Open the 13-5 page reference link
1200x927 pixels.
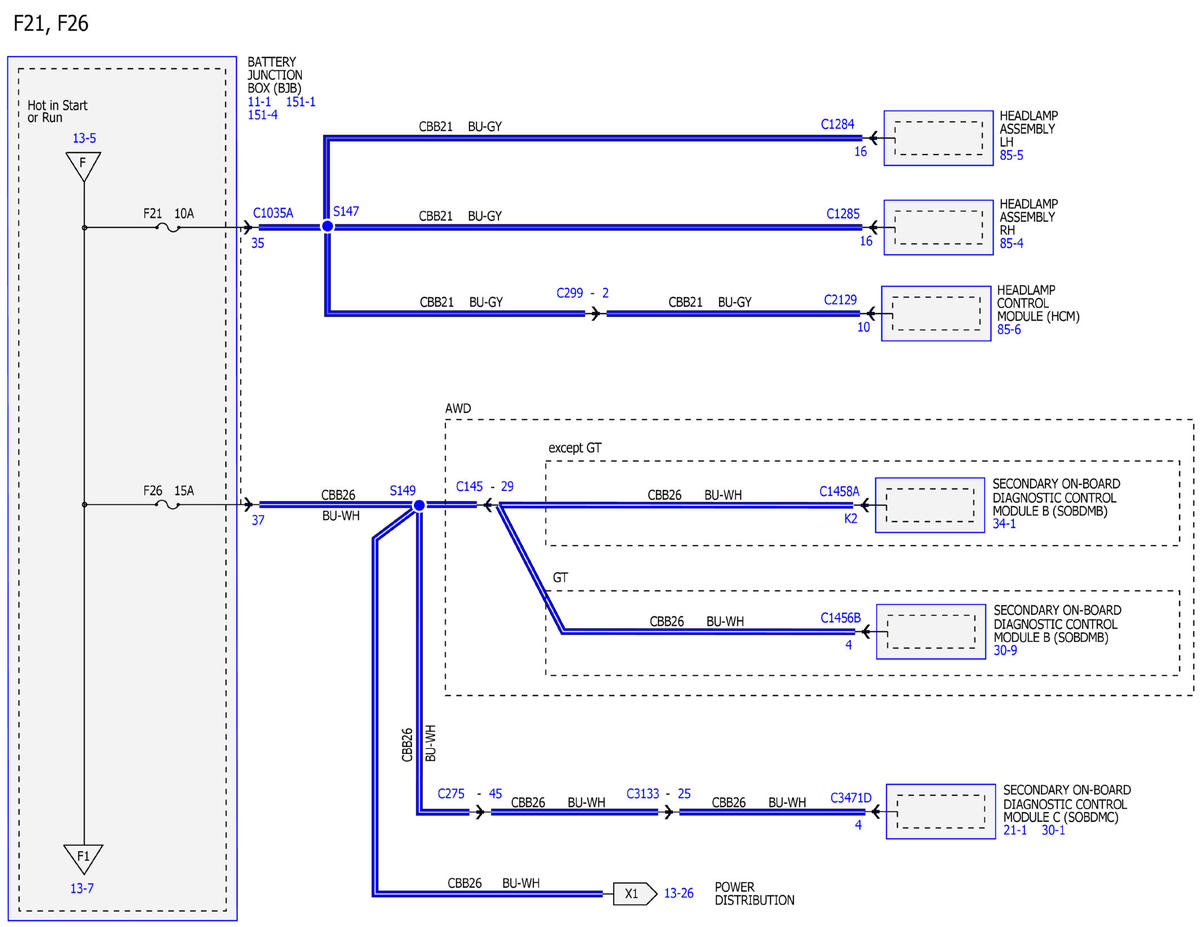pyautogui.click(x=83, y=139)
